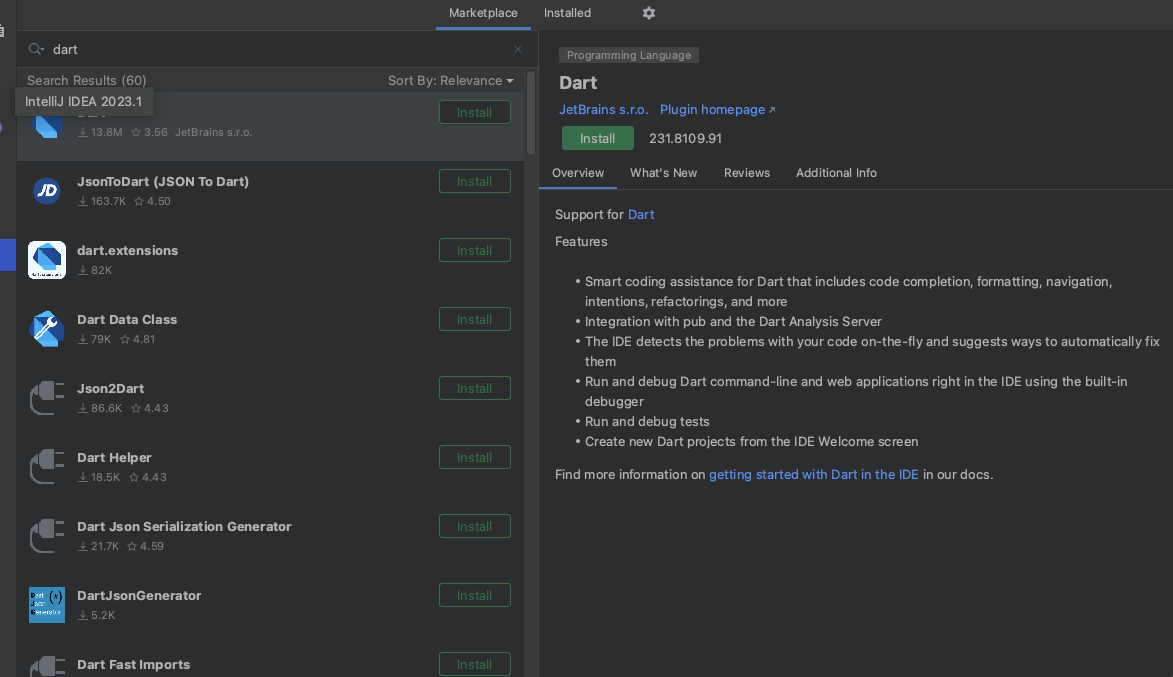1173x677 pixels.
Task: Select the DartJsonGenerator plugin icon
Action: (46, 604)
